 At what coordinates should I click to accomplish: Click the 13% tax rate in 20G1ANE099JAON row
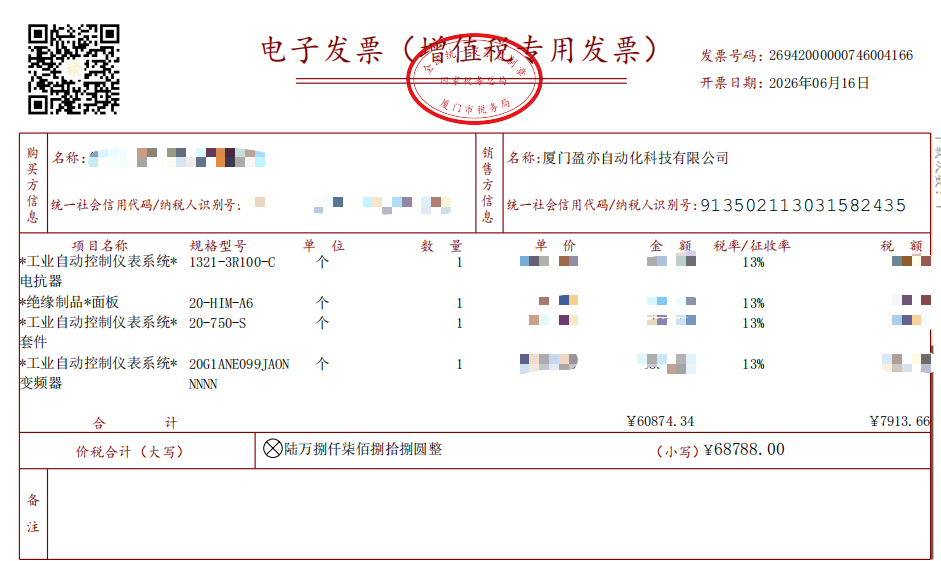(753, 364)
